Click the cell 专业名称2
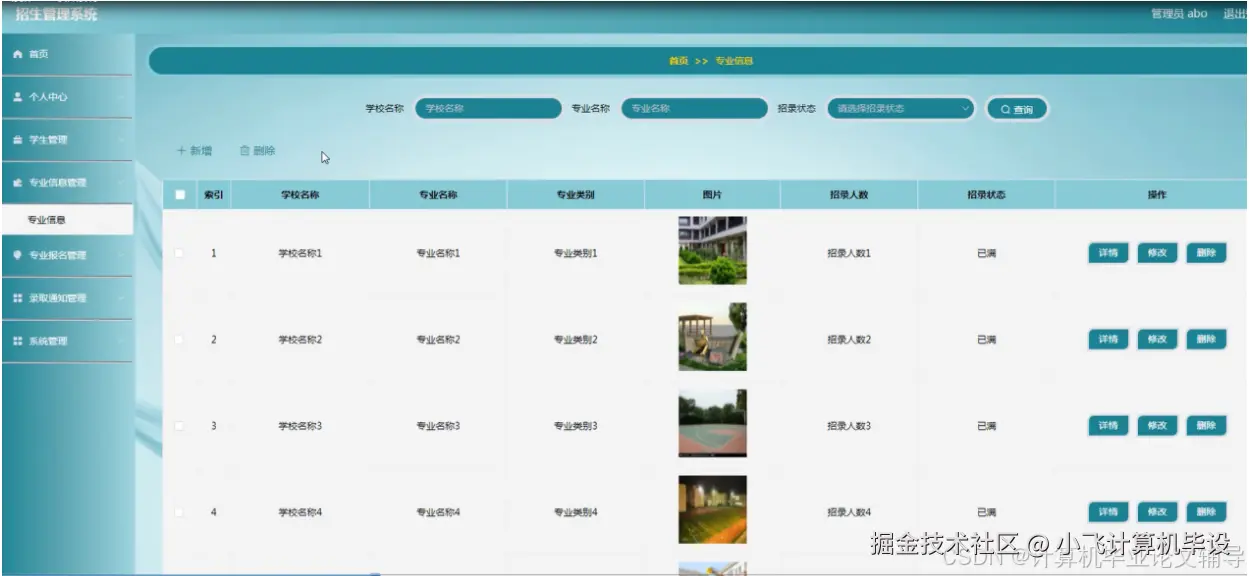 (438, 340)
